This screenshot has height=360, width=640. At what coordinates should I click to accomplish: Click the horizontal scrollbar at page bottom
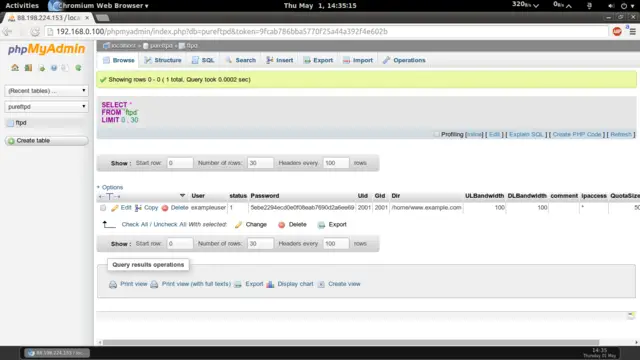[x=350, y=342]
